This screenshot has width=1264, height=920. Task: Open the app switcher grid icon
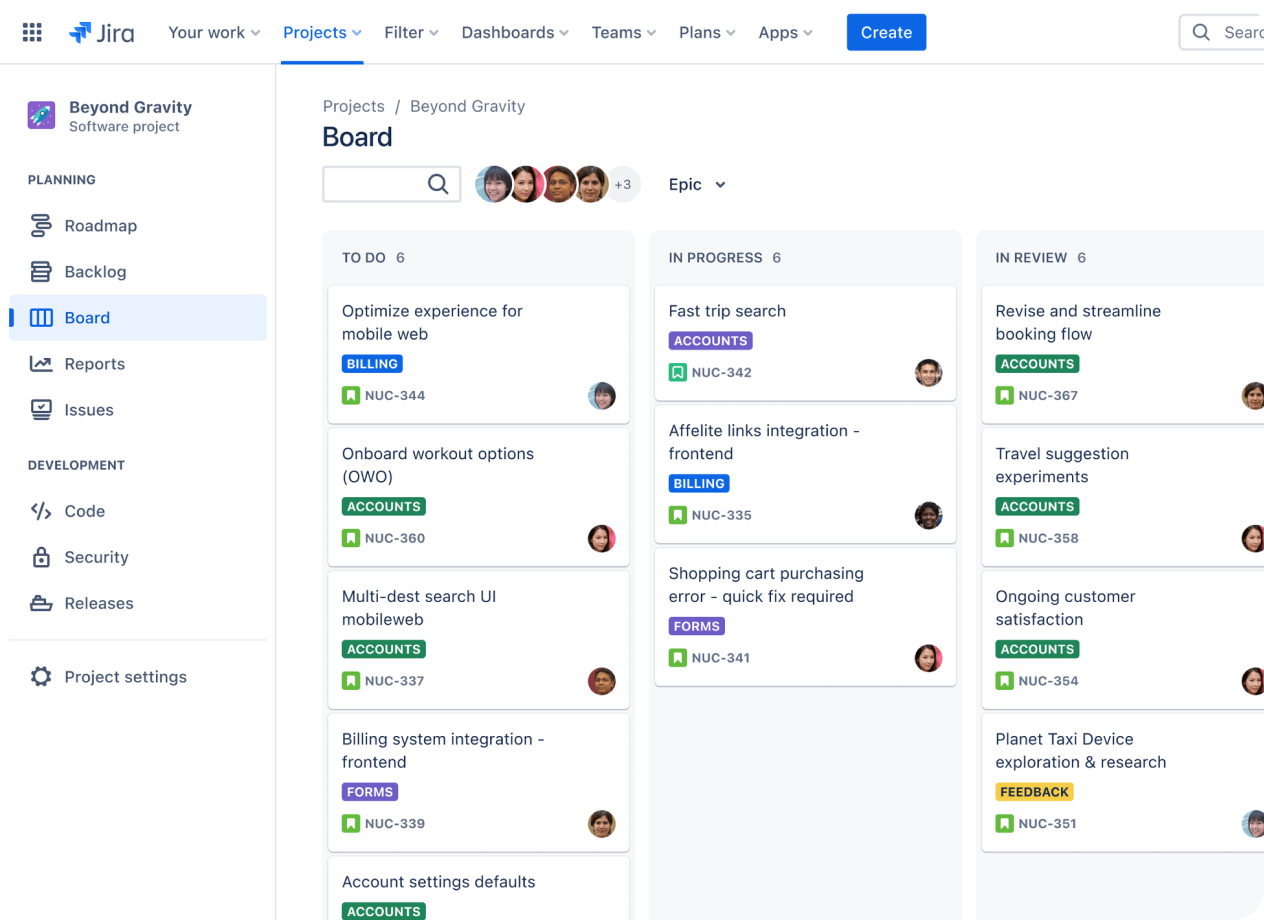[32, 32]
